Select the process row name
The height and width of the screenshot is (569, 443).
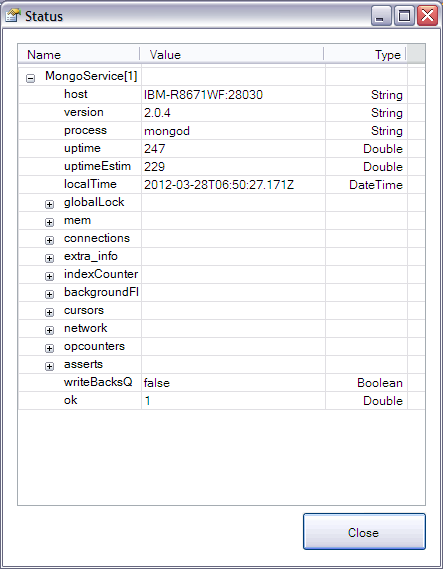coord(85,130)
